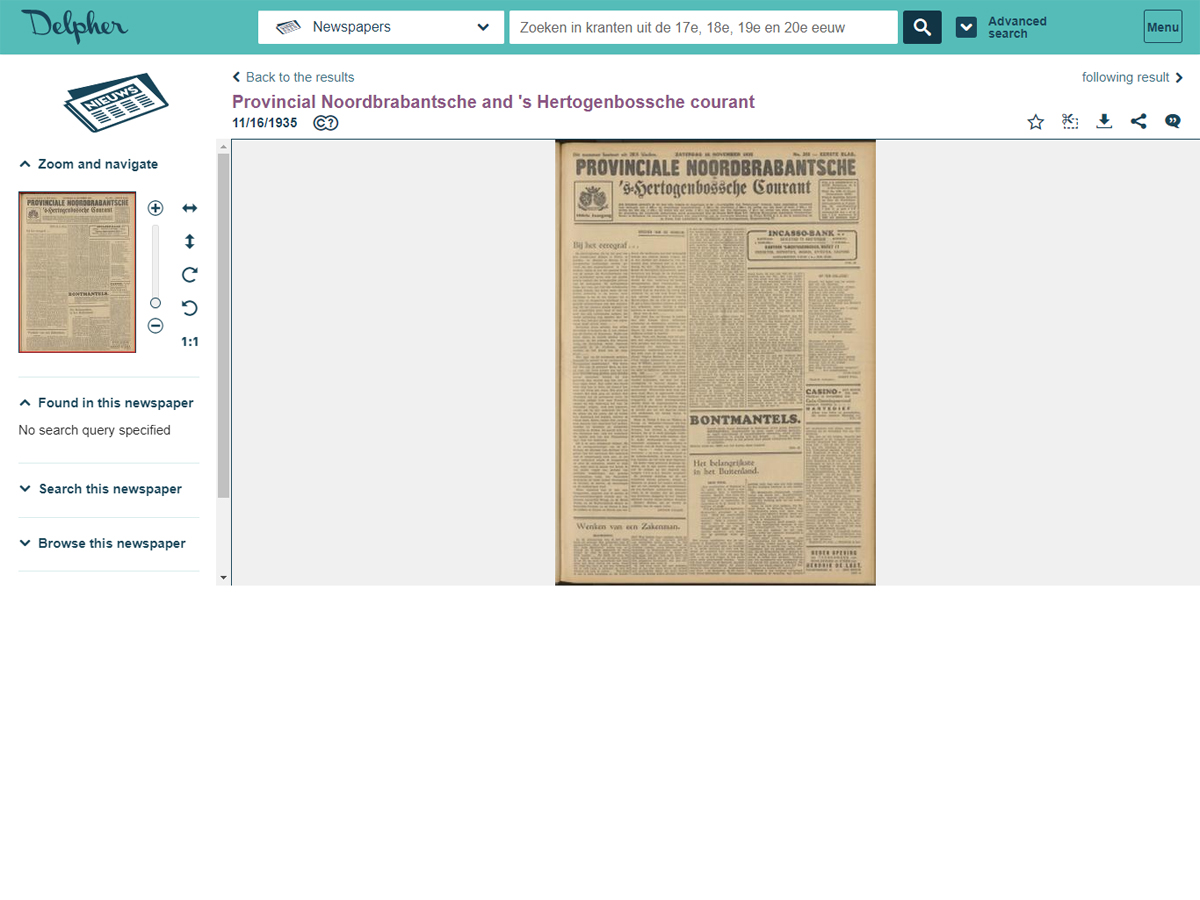The image size is (1200, 900).
Task: Fit page to width icon
Action: click(189, 208)
